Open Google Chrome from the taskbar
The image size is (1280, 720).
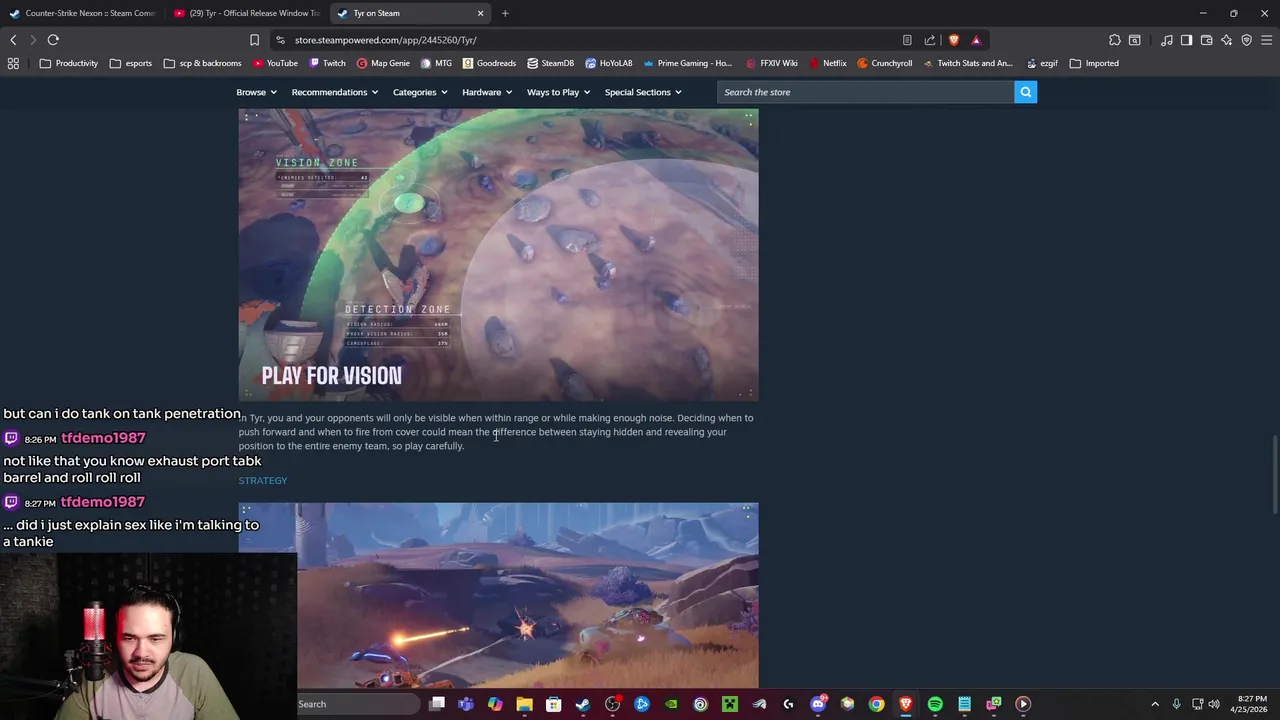[876, 704]
